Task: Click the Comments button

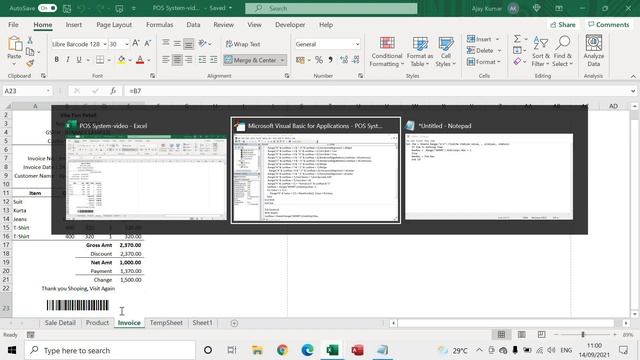Action: [609, 24]
